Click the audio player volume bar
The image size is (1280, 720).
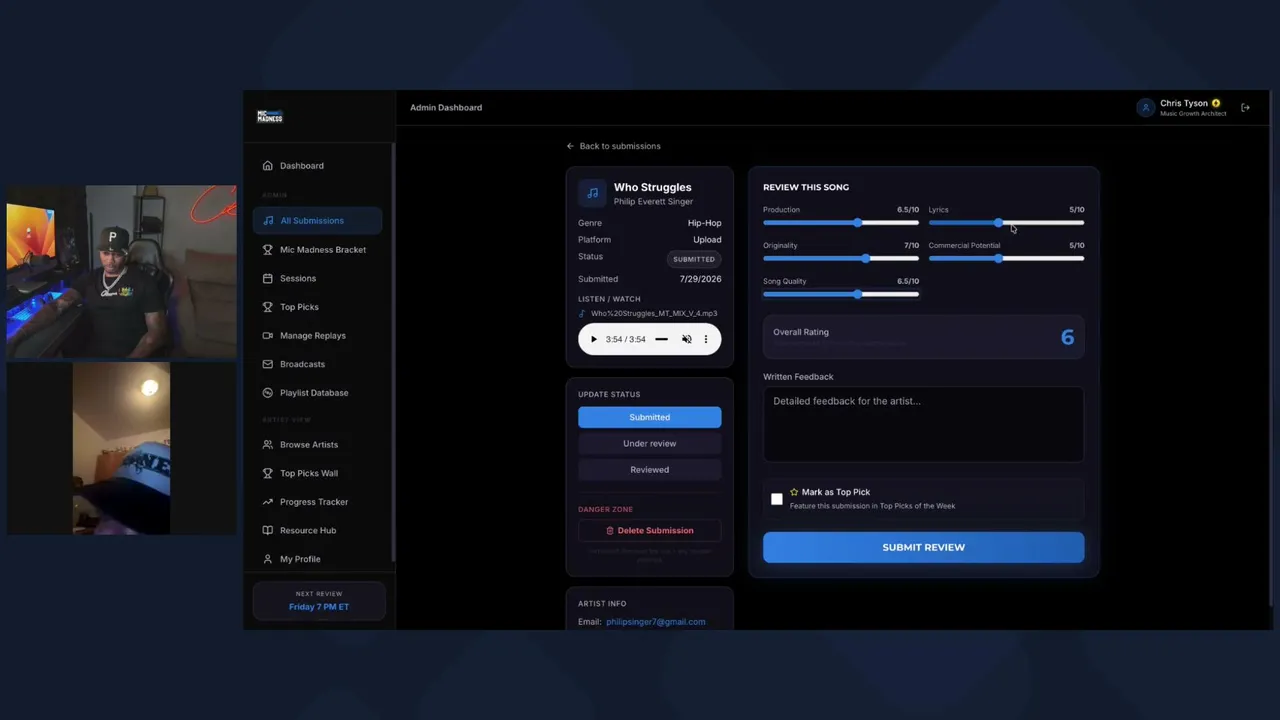pos(661,339)
